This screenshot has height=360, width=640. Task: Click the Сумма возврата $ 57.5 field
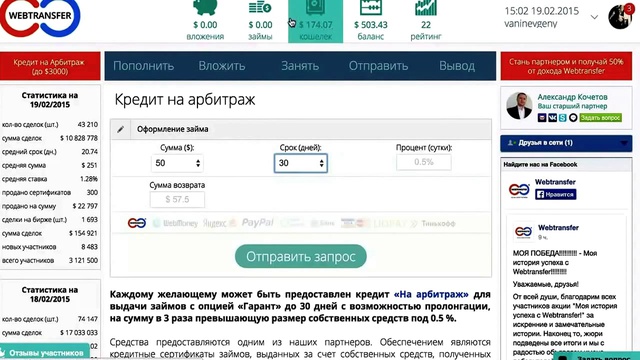pos(177,199)
